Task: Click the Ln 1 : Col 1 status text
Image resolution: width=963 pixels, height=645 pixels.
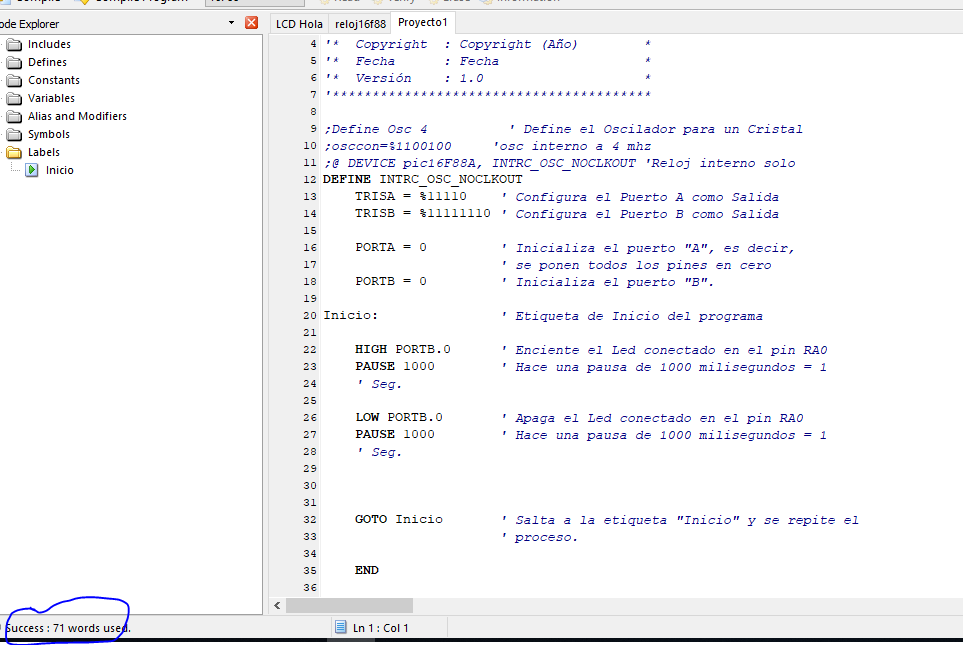Action: point(380,628)
